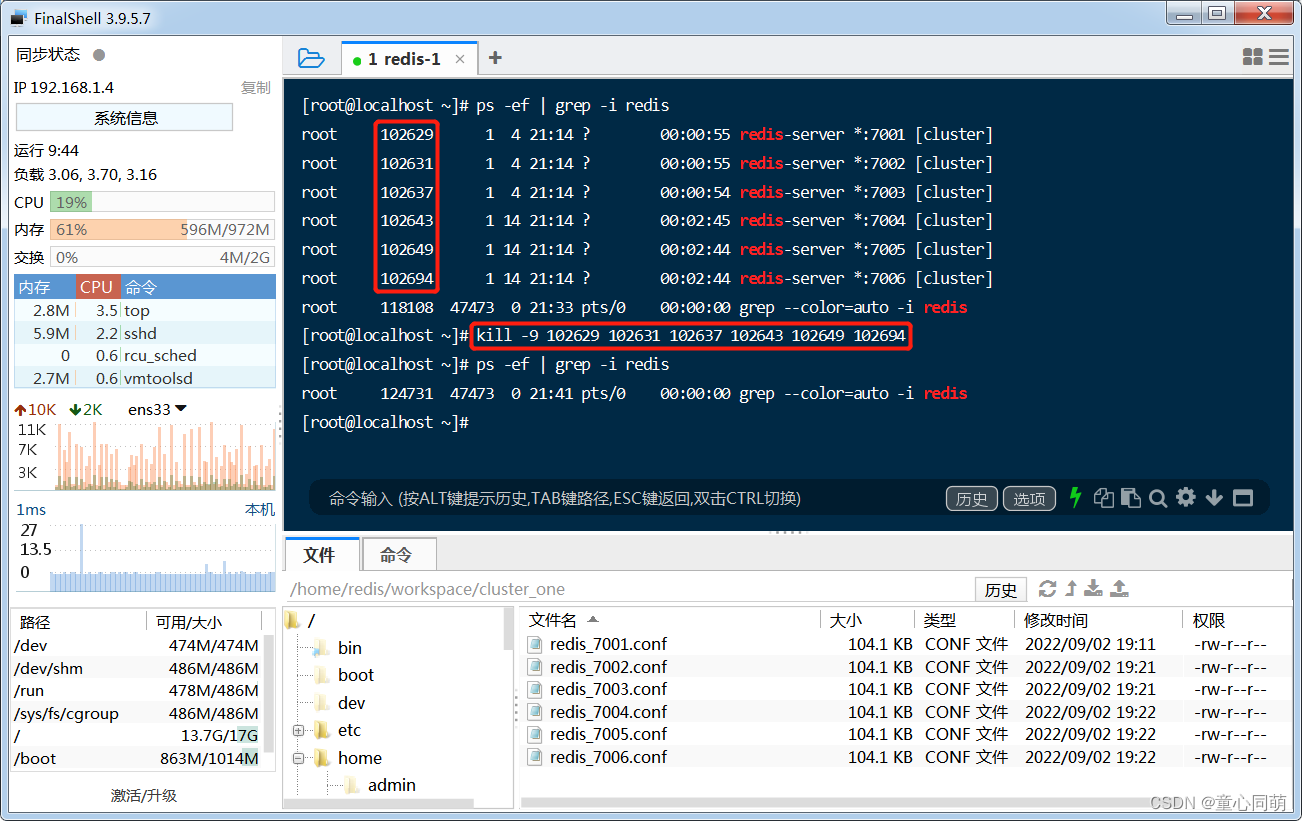The image size is (1302, 821).
Task: Select file redis_7002.conf
Action: (x=608, y=667)
